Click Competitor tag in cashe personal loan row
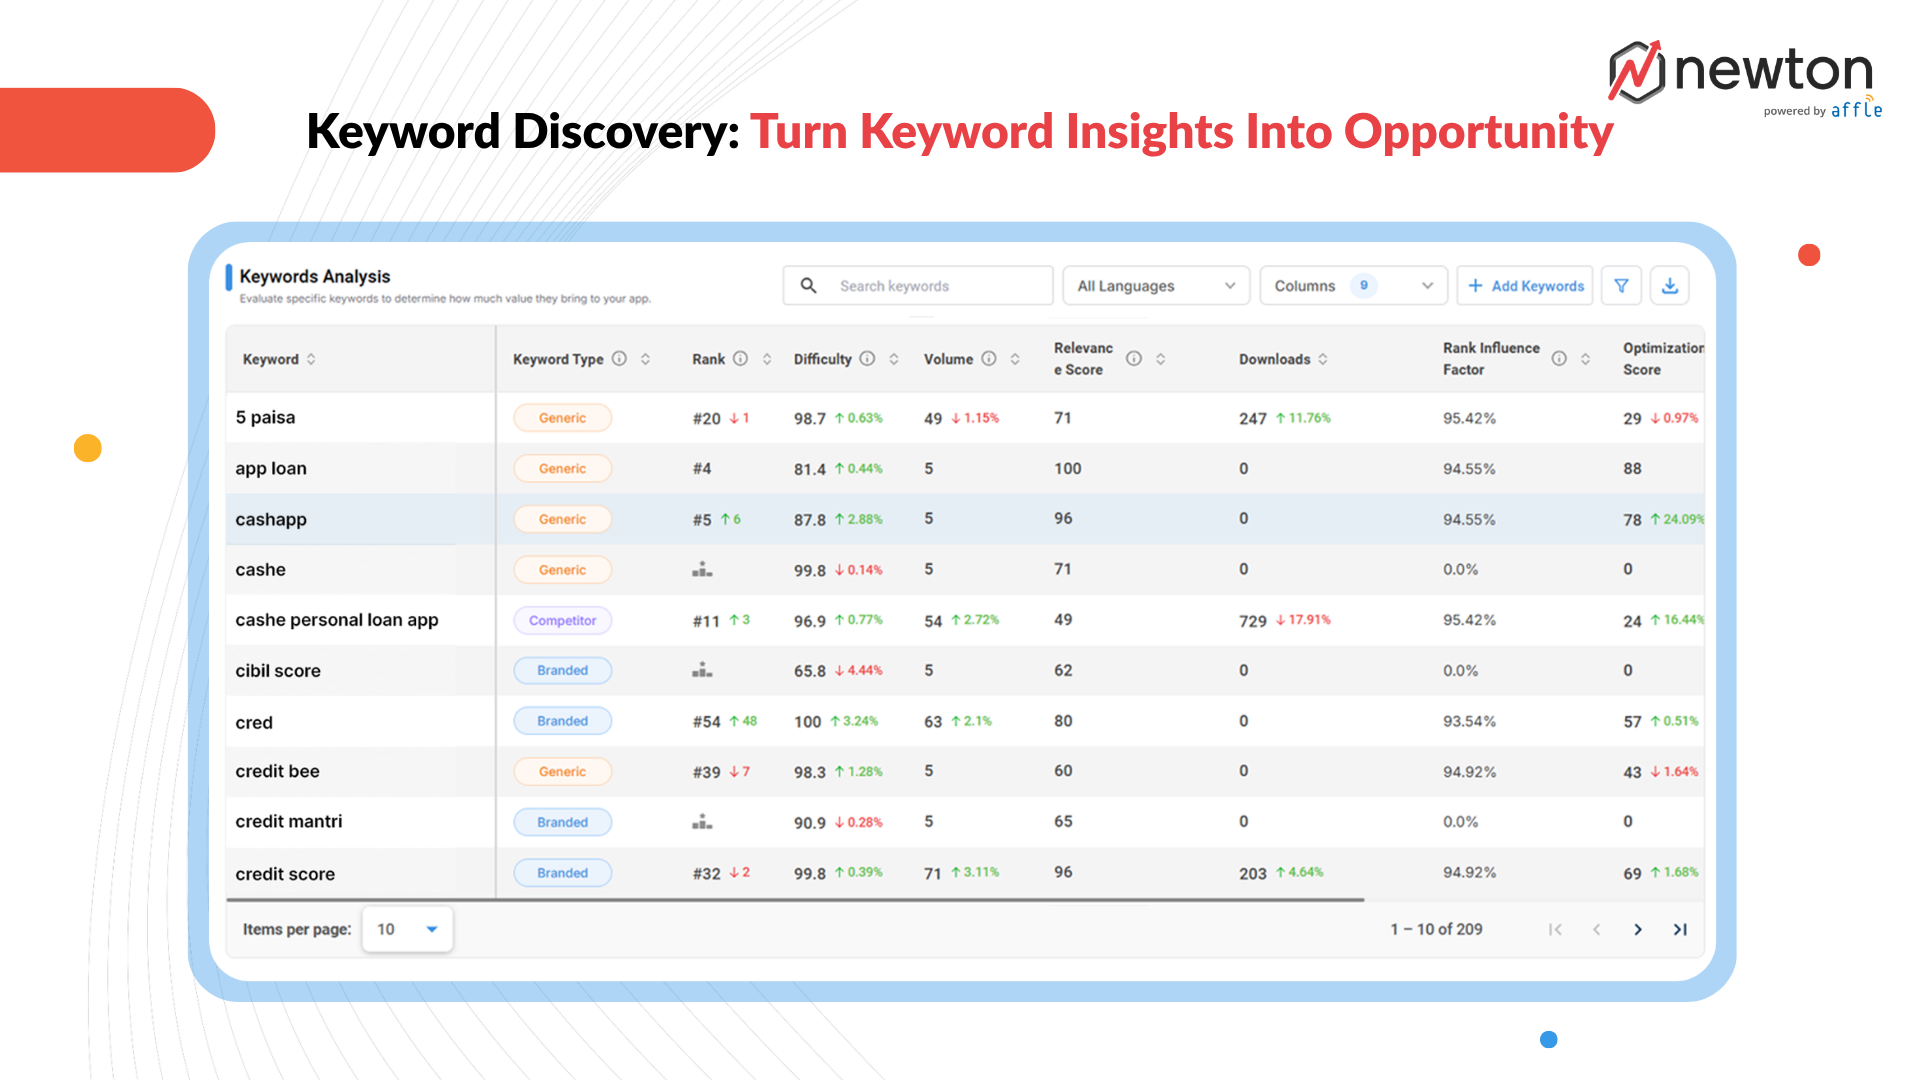The image size is (1920, 1080). 562,620
